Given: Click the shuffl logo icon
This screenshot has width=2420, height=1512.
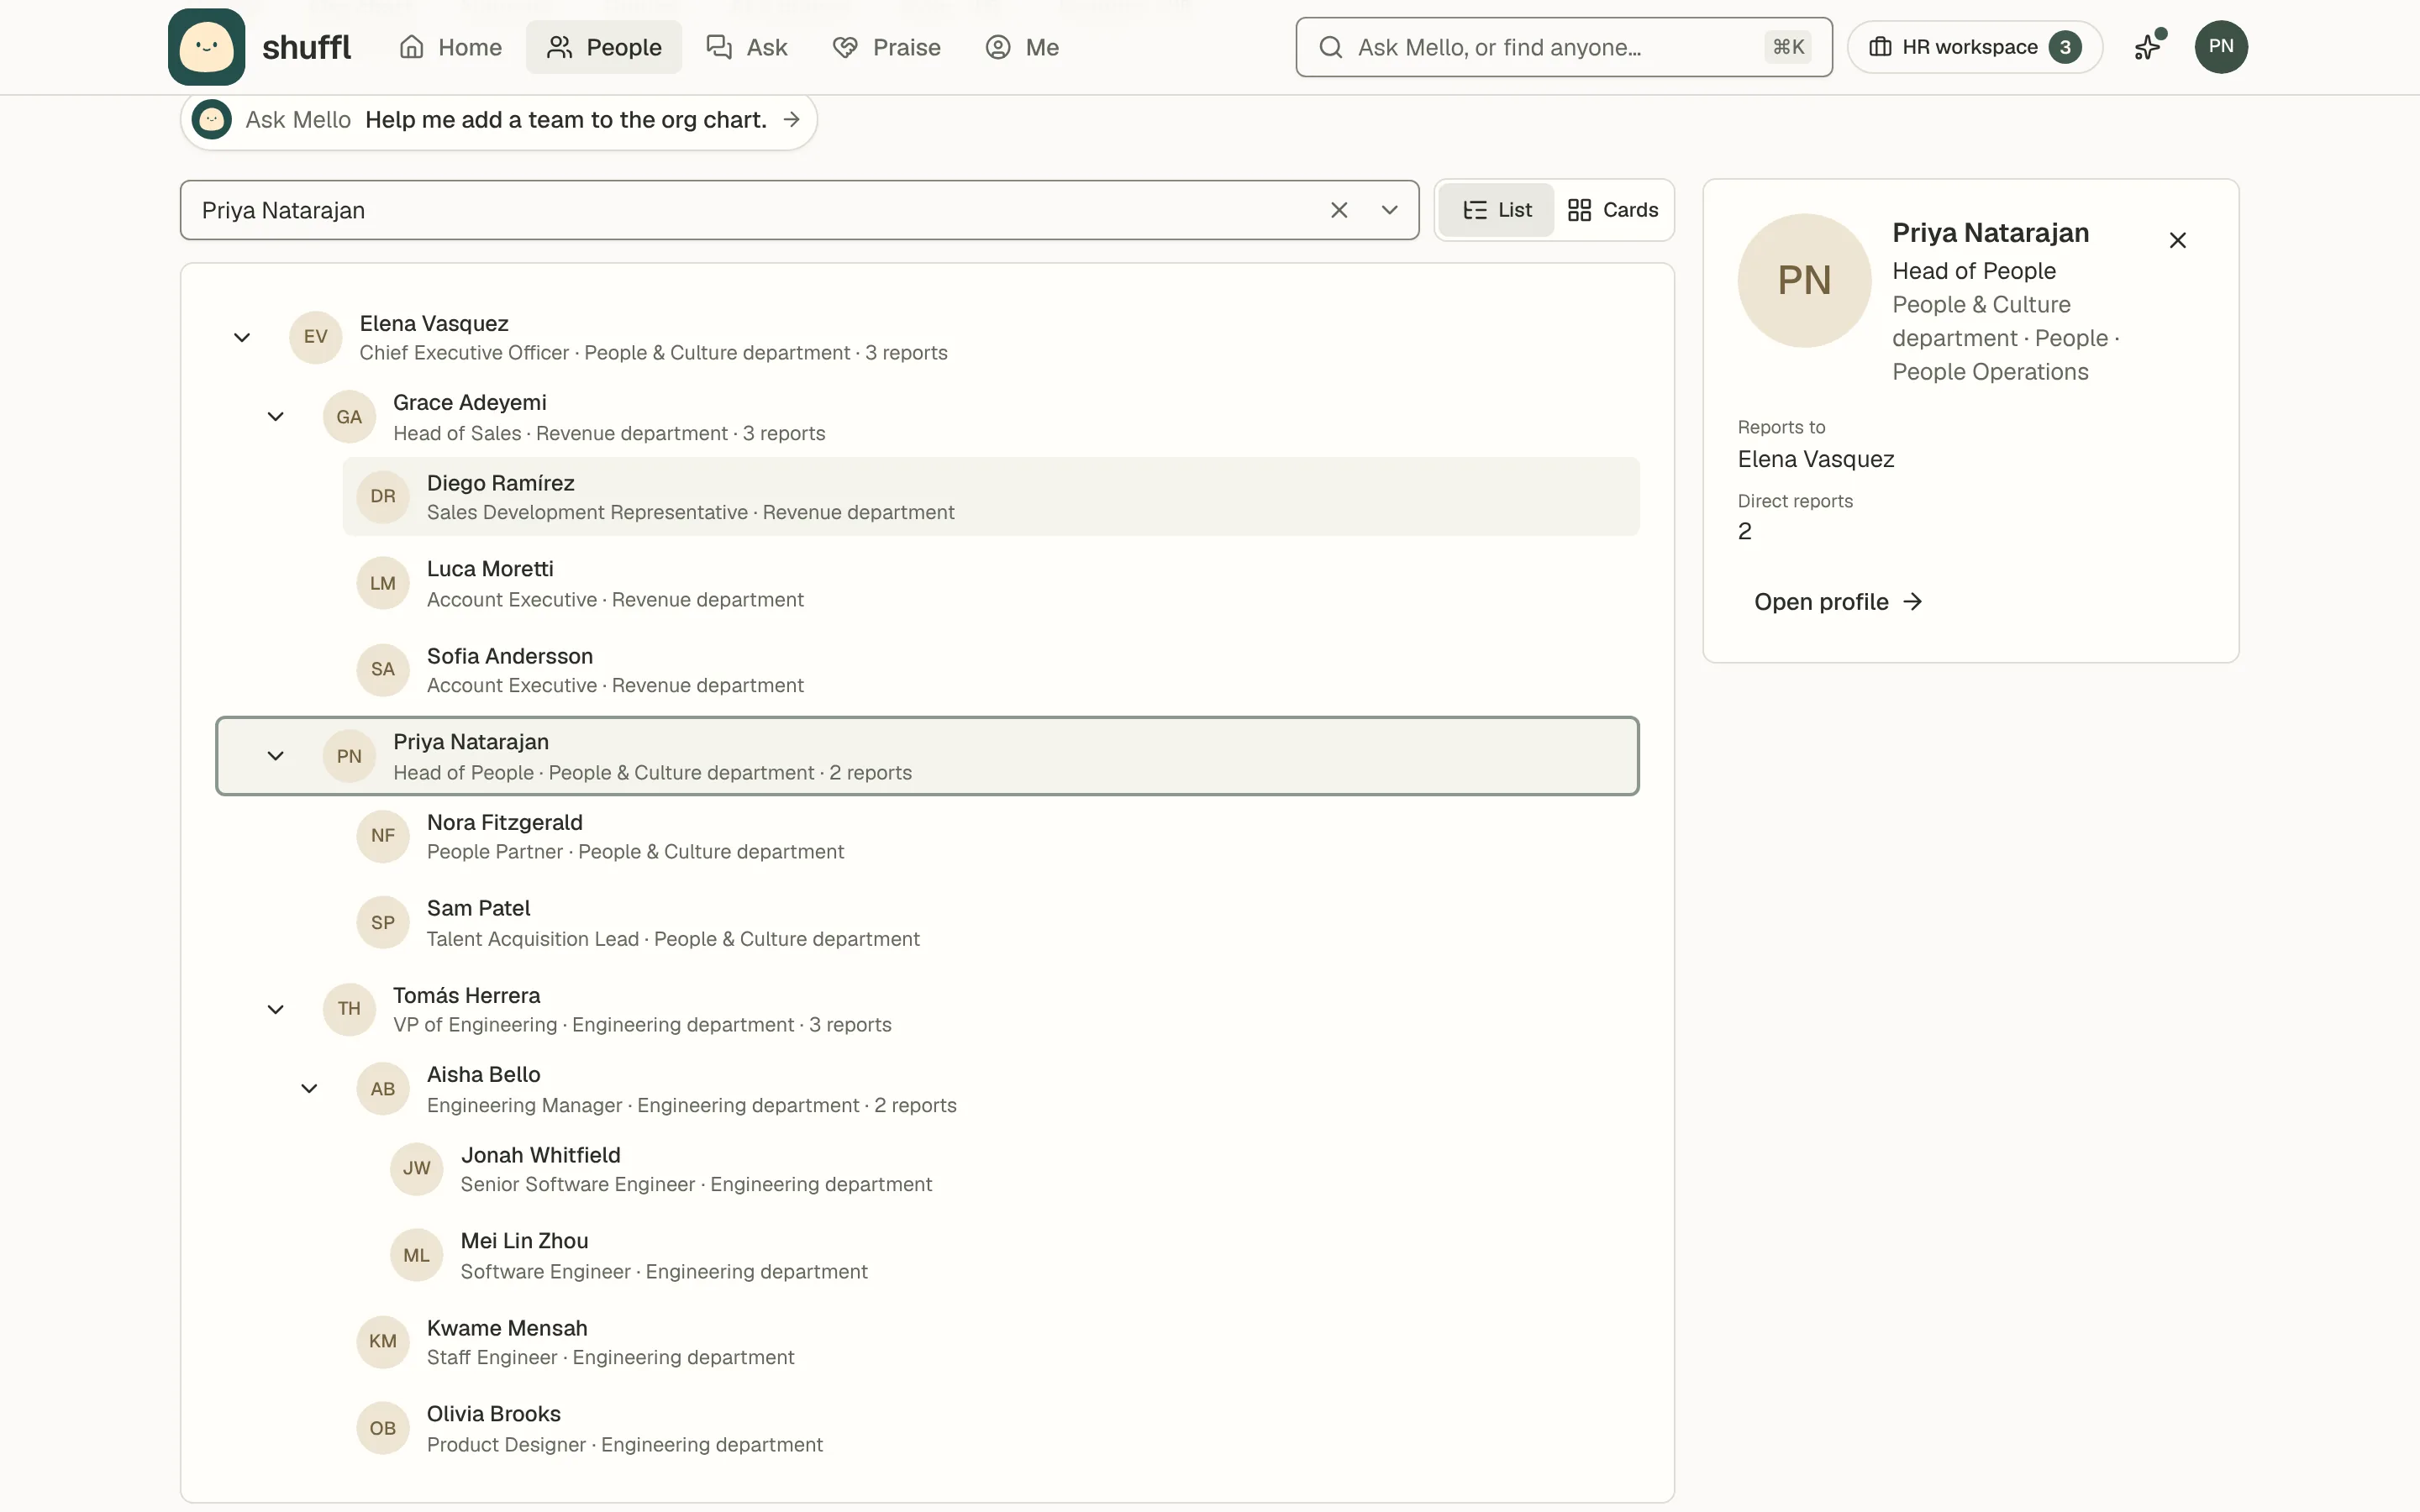Looking at the screenshot, I should (206, 47).
